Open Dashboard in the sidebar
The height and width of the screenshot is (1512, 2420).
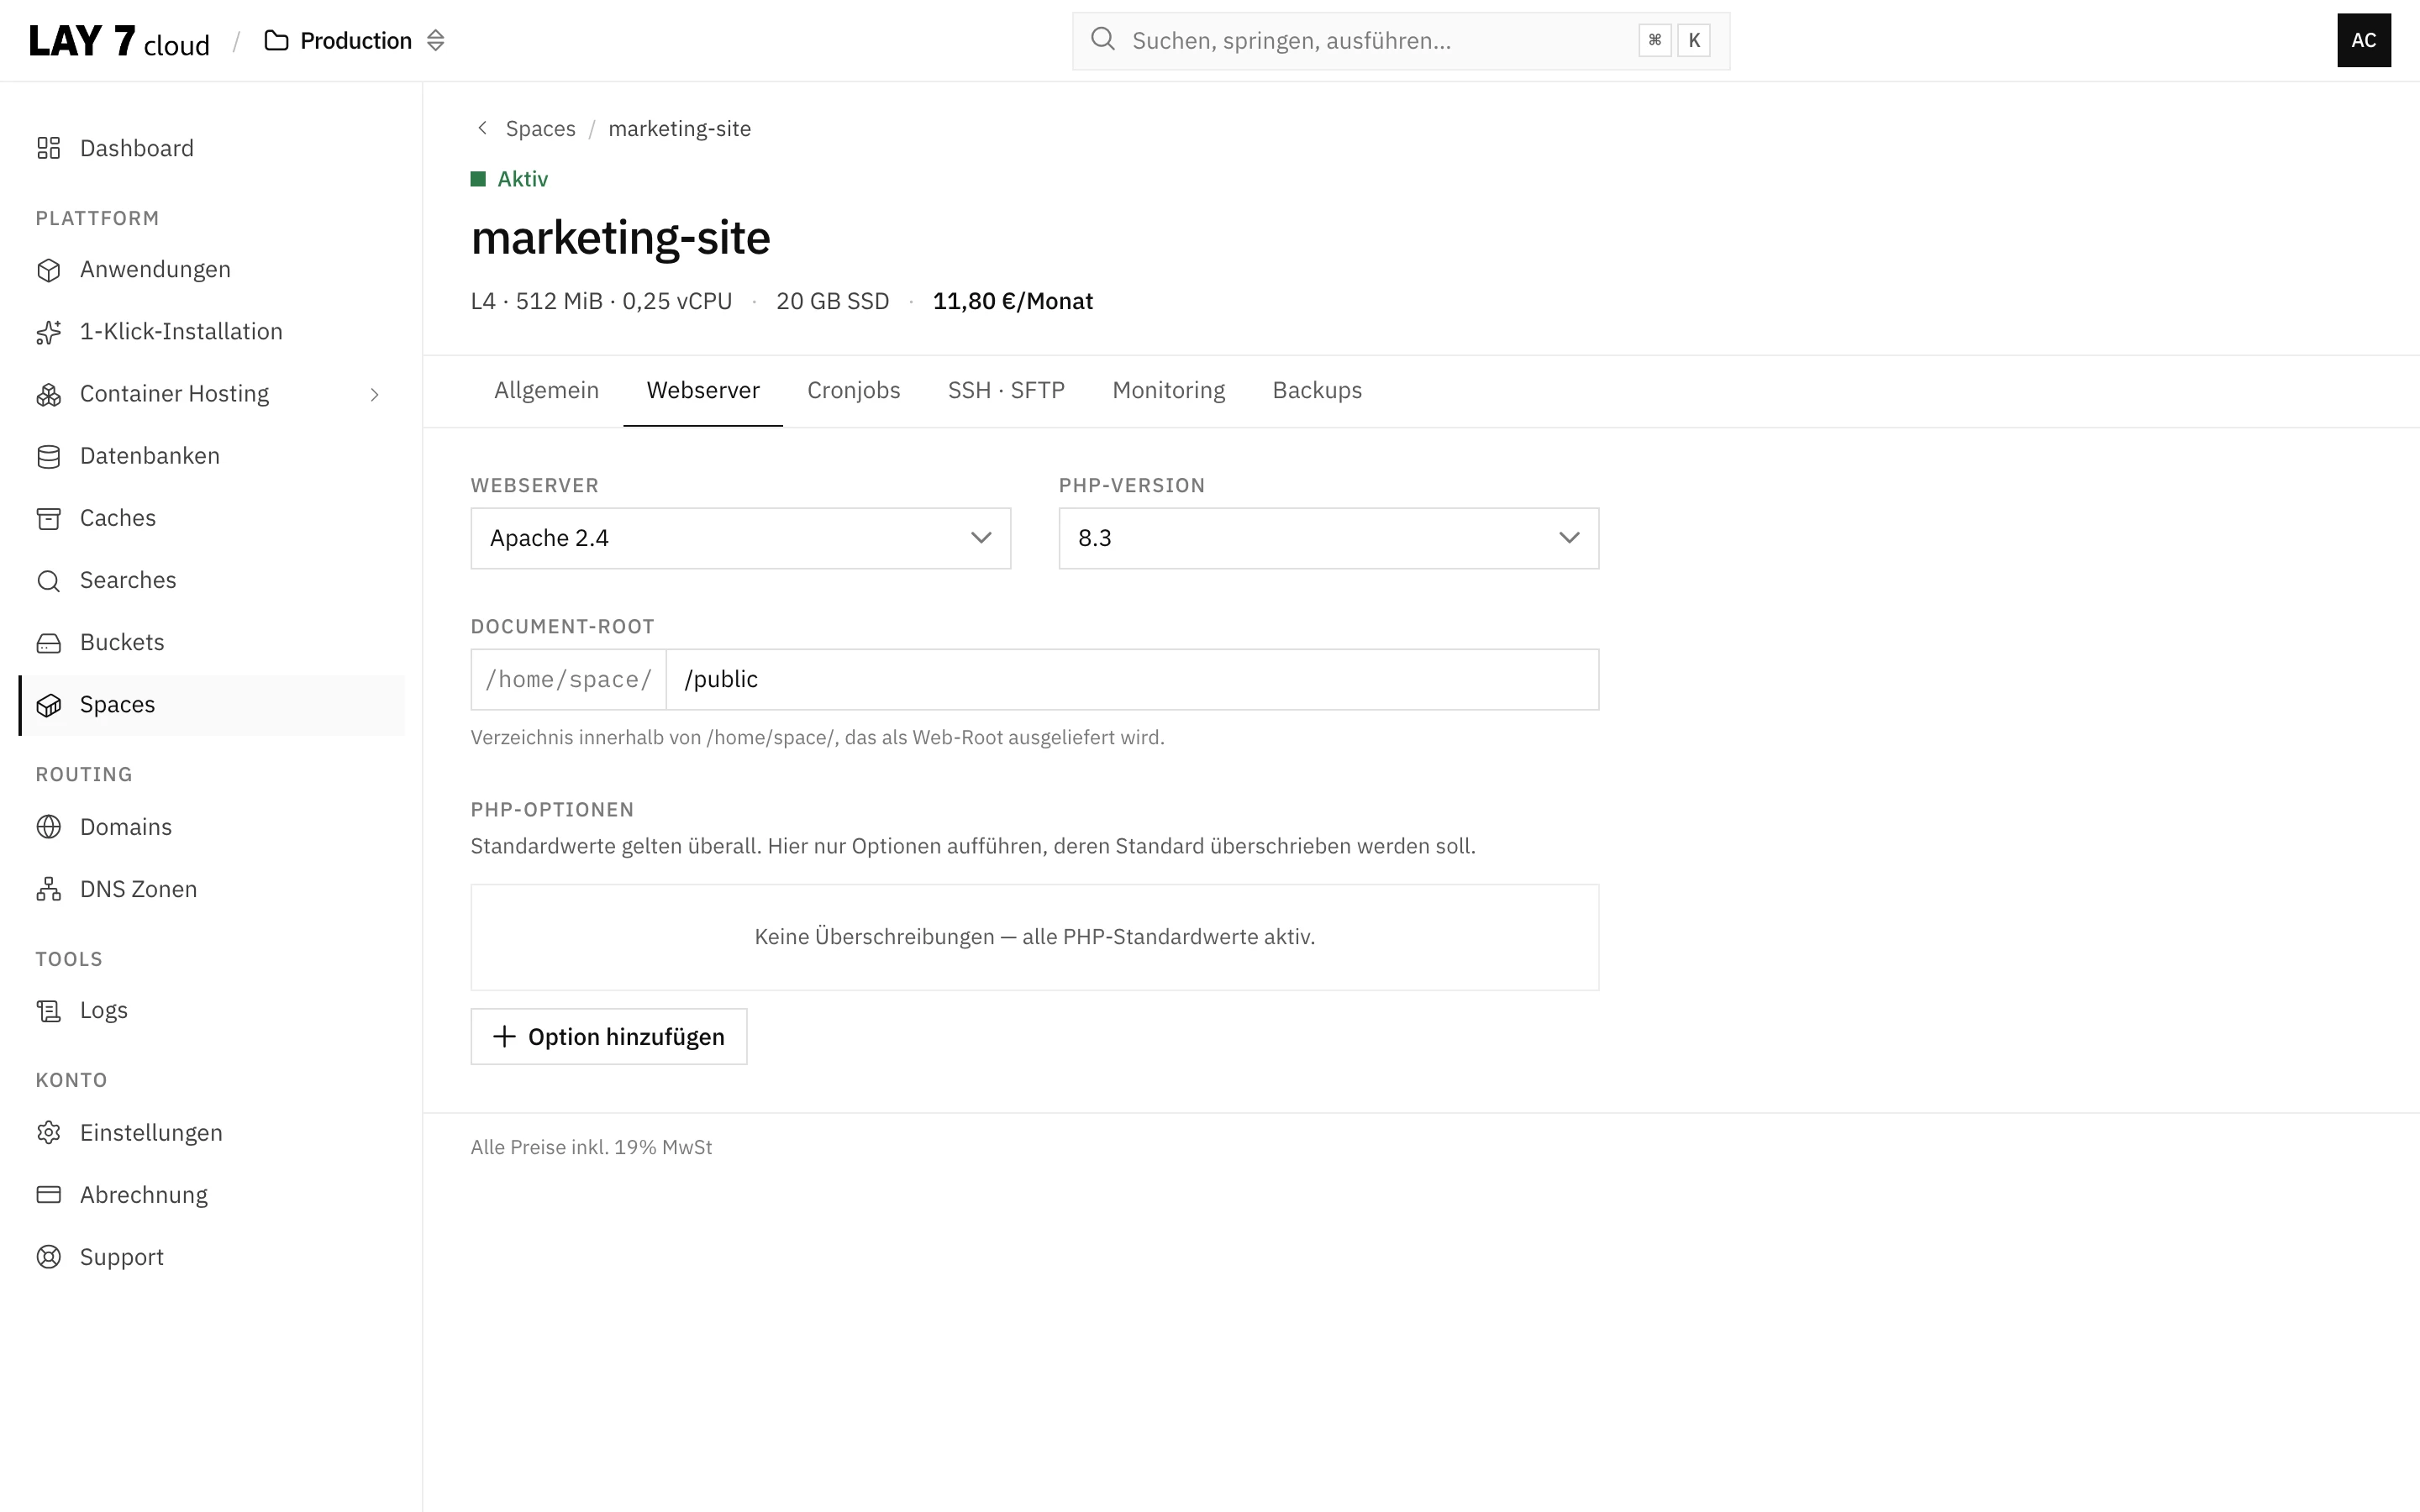coord(212,148)
